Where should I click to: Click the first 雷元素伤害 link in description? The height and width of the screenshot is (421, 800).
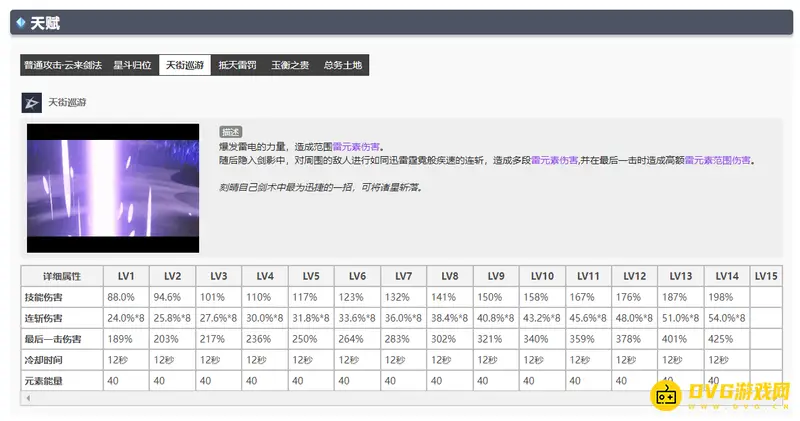[356, 146]
